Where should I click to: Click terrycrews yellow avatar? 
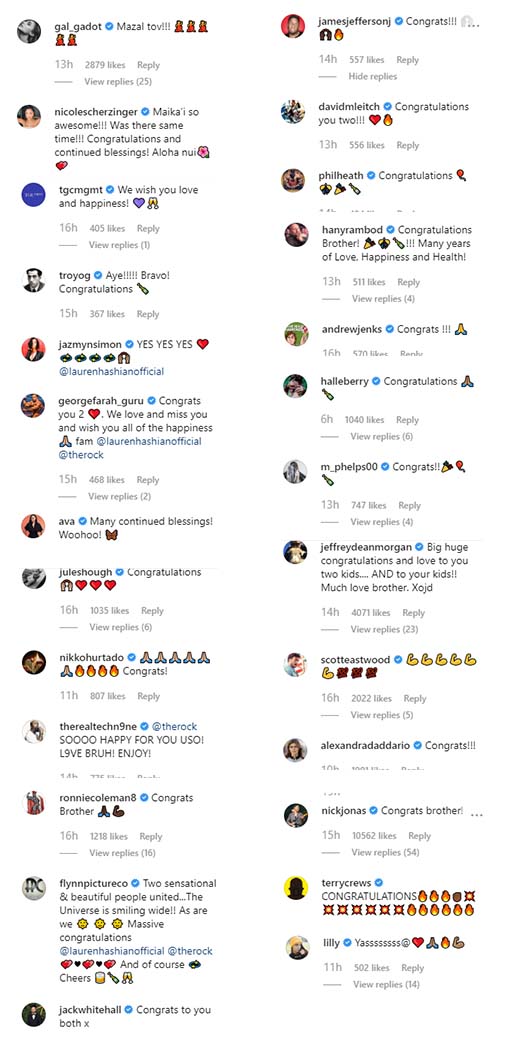pos(296,888)
